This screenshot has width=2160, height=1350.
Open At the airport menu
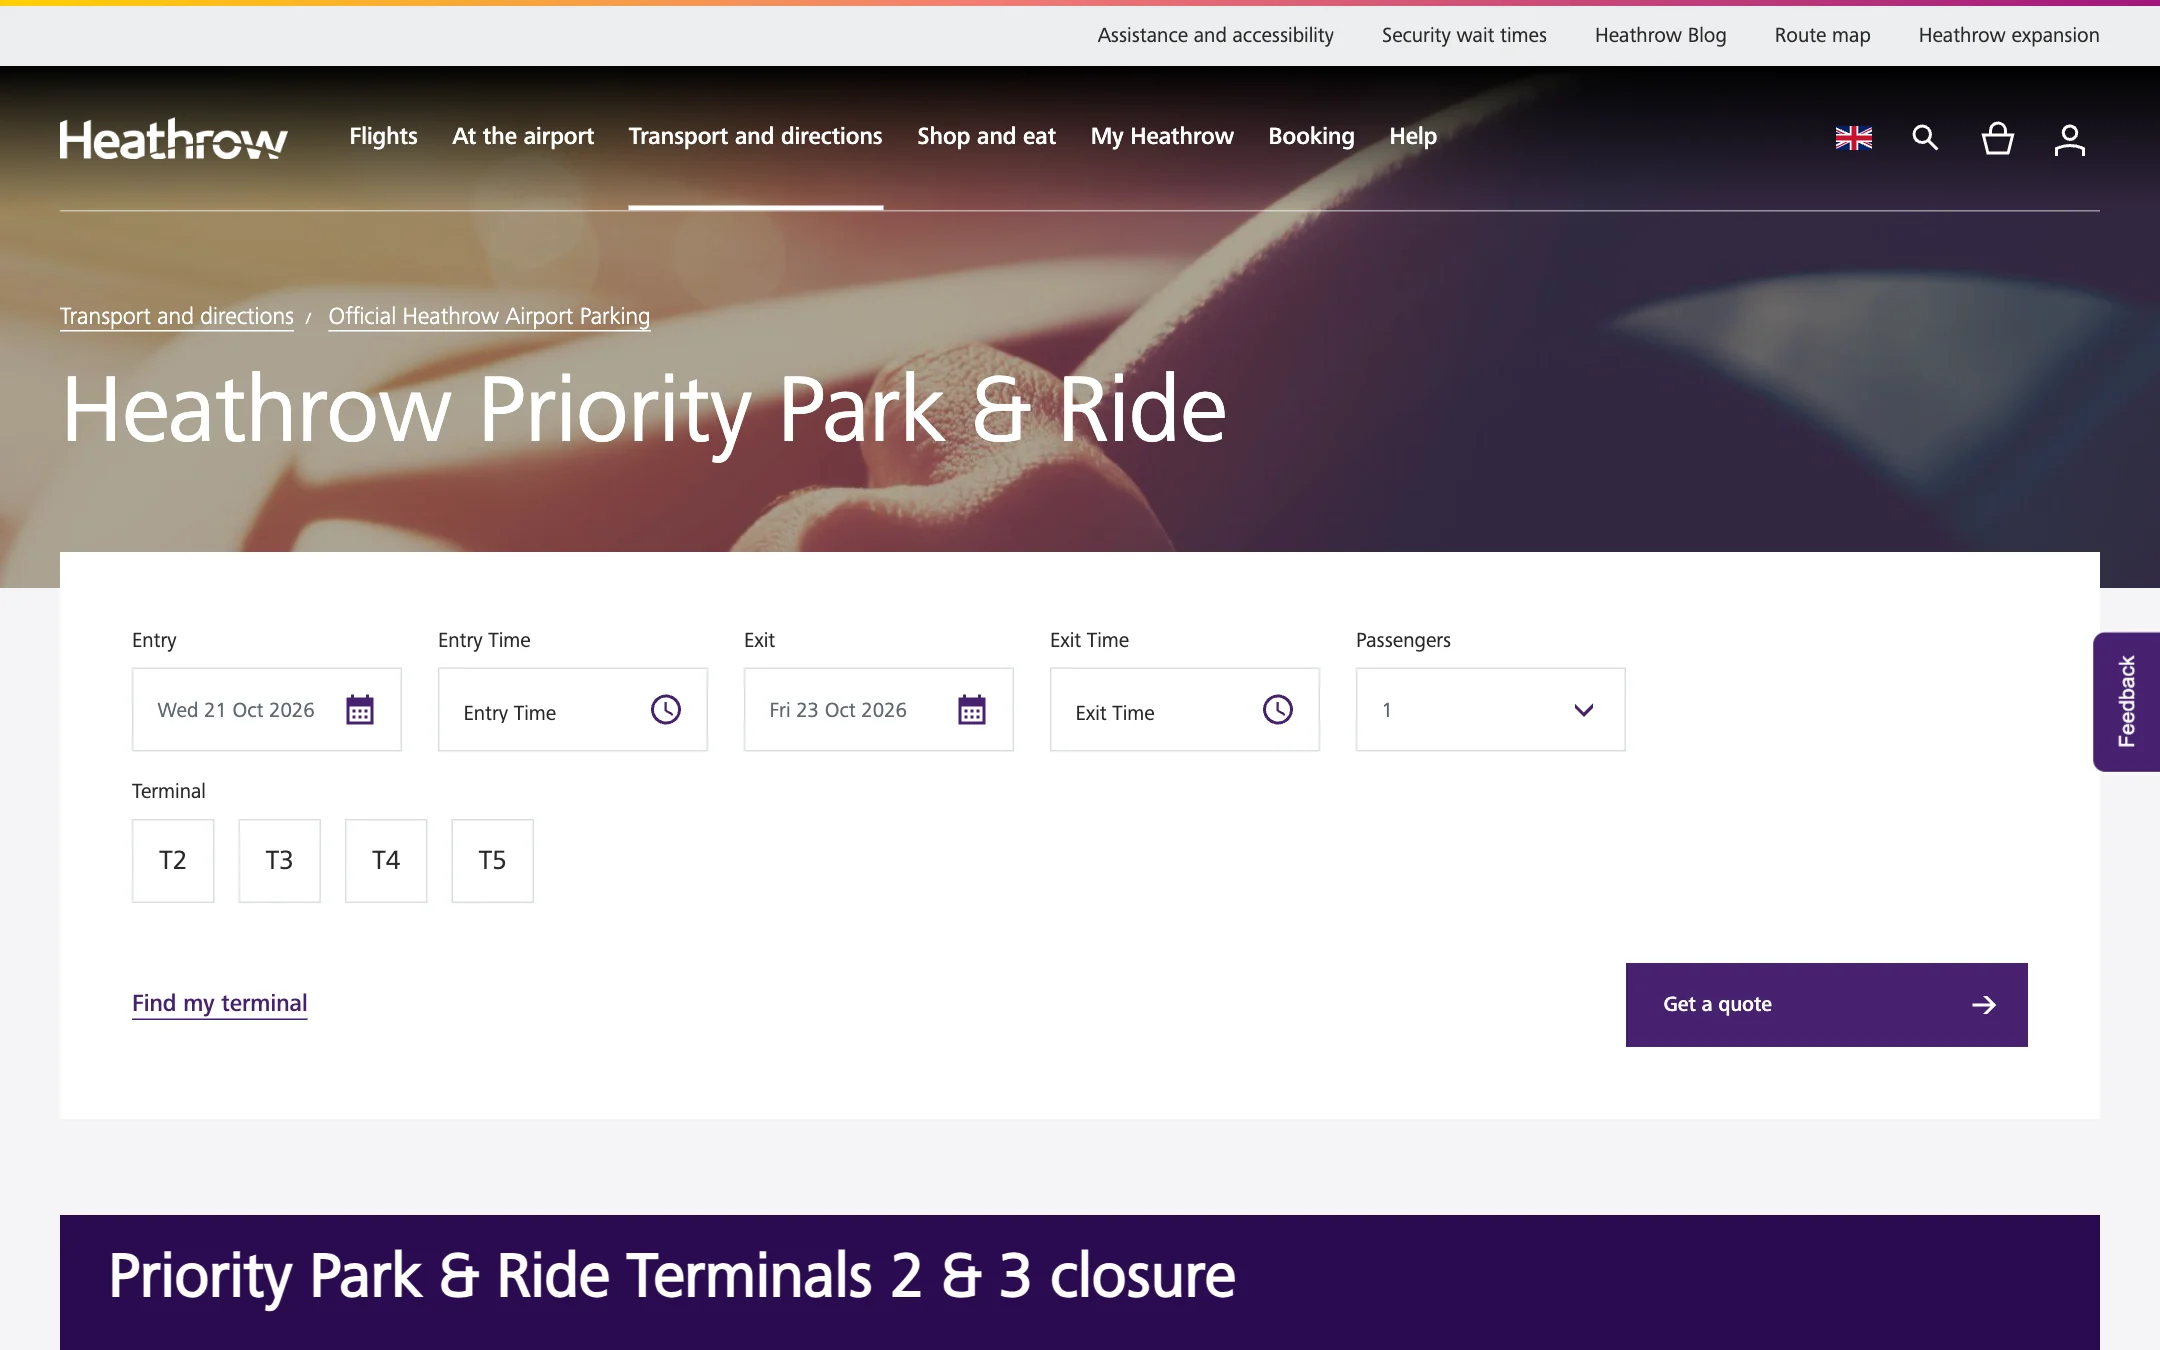pos(523,136)
